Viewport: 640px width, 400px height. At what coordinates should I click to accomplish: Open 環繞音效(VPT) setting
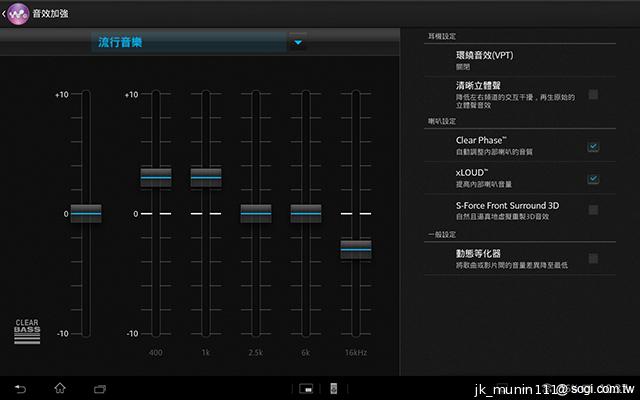(x=520, y=60)
